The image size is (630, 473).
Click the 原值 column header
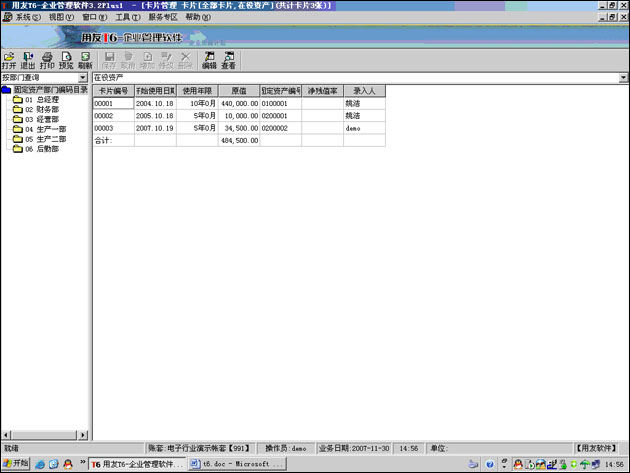(x=239, y=91)
